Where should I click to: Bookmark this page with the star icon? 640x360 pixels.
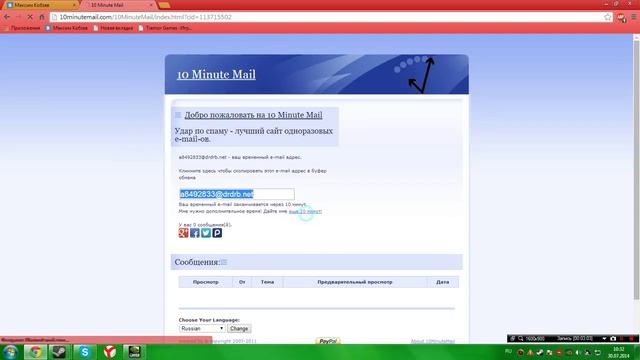pyautogui.click(x=608, y=17)
